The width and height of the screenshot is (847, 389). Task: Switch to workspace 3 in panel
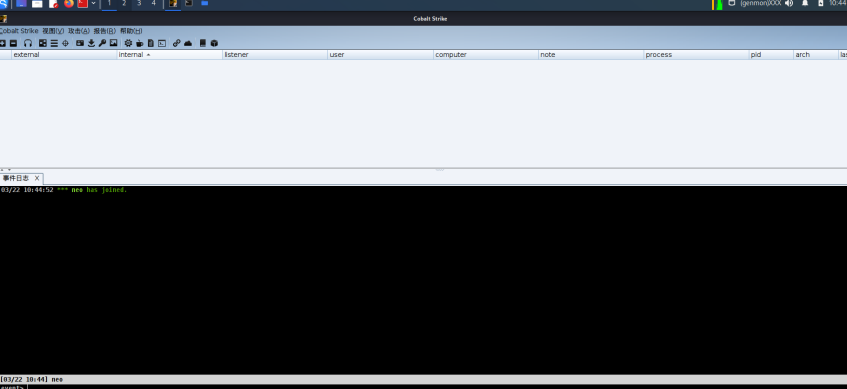point(139,3)
